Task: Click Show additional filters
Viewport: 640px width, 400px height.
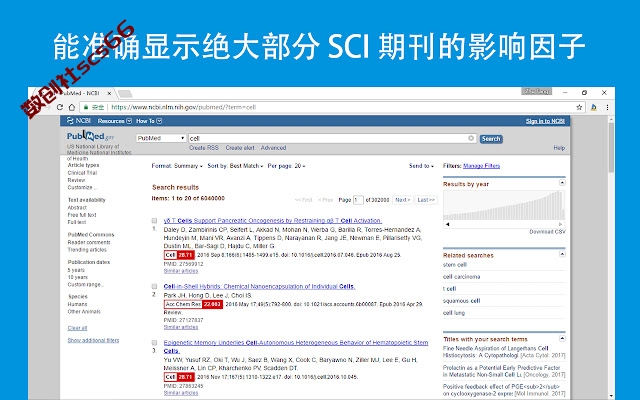Action: pos(93,340)
